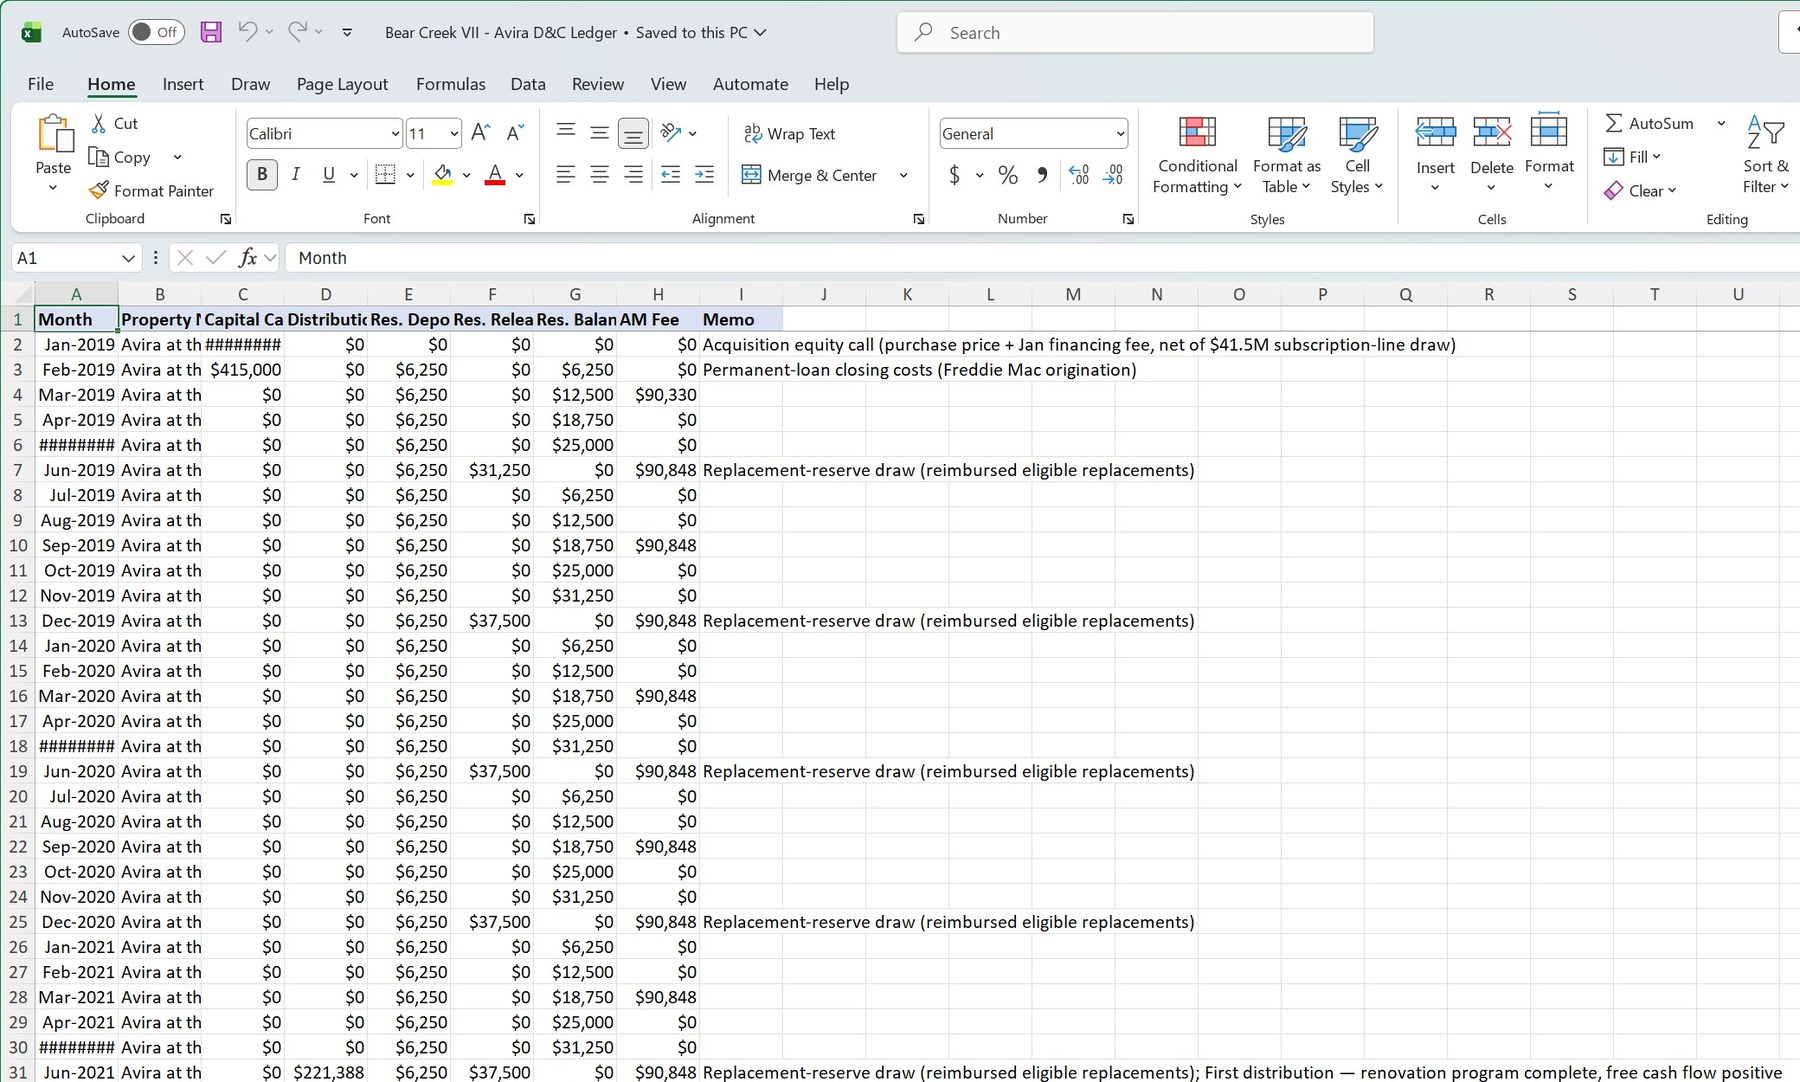Open the font name dropdown Calibri

(395, 134)
